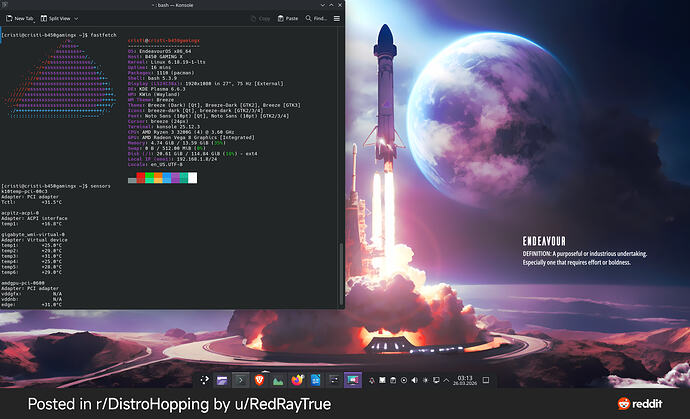
Task: Open the brightness sun tray icon
Action: [425, 380]
